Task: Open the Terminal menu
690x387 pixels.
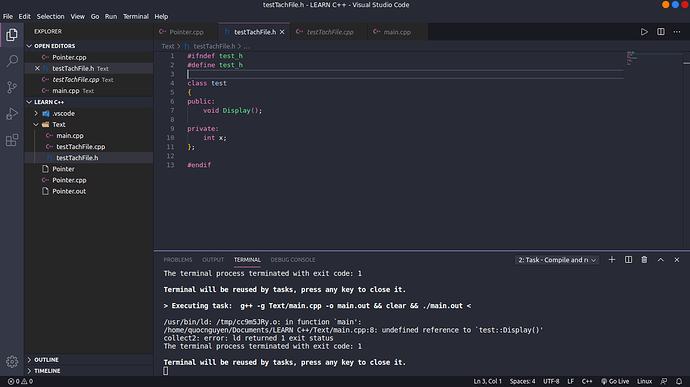Action: pos(136,16)
